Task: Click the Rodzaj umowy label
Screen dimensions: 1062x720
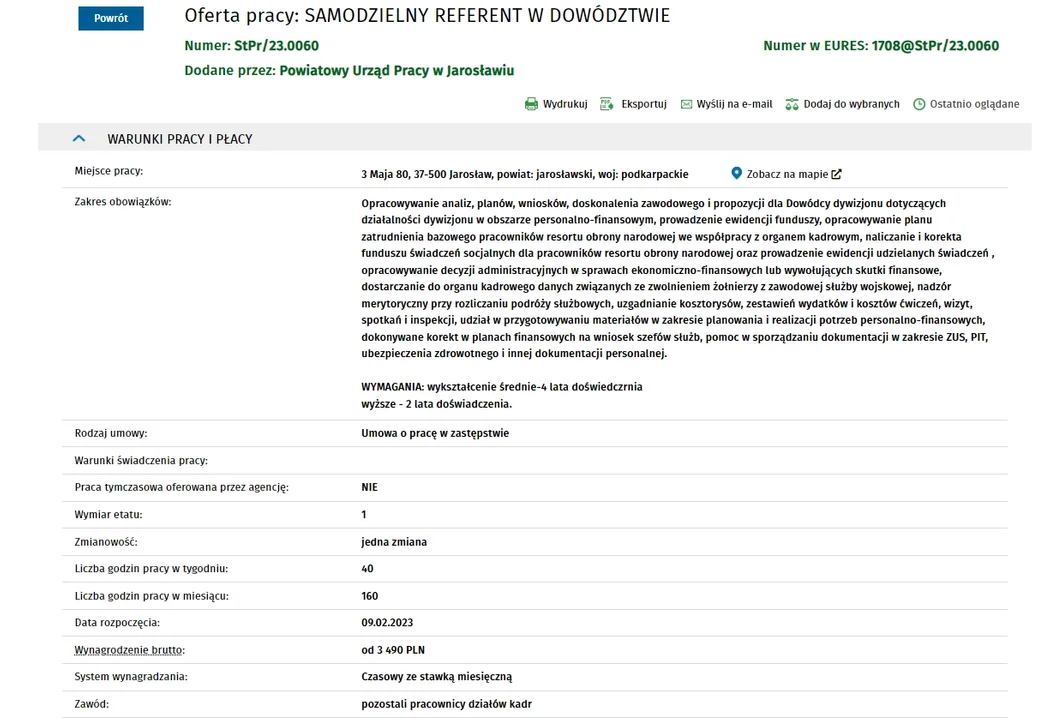Action: click(110, 433)
